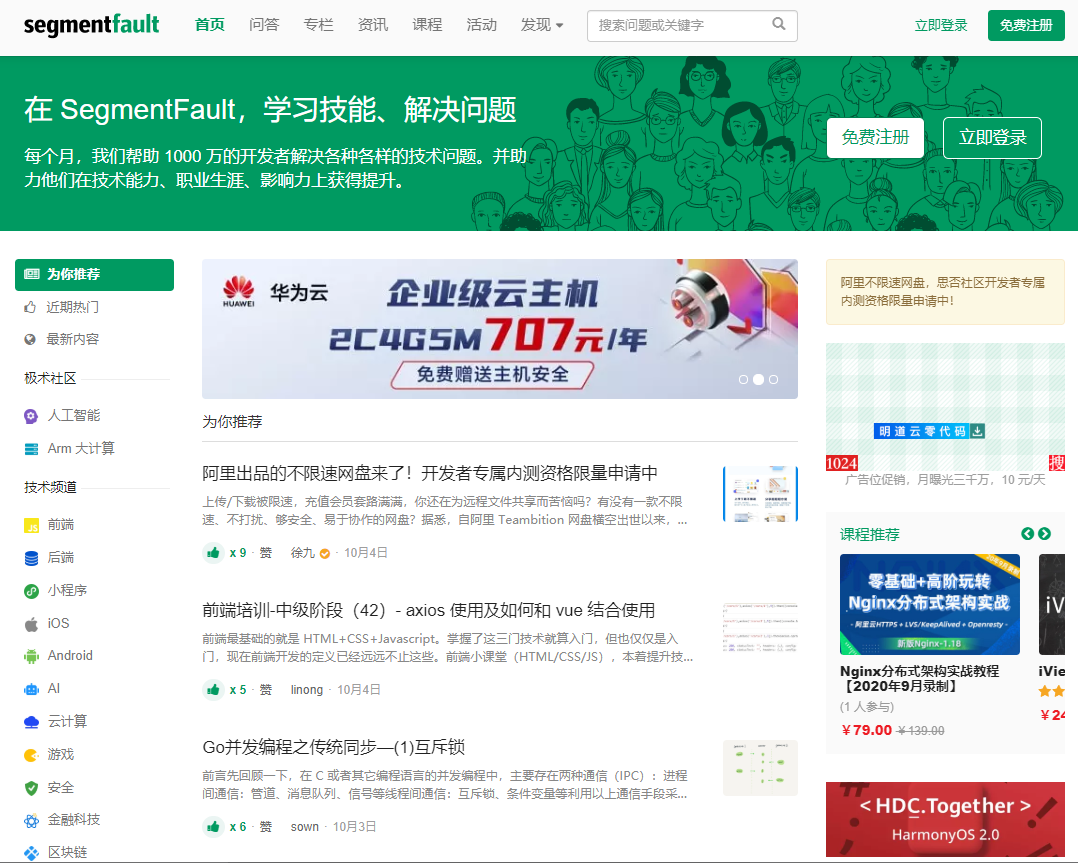Click the Arm 大计算 icon
The height and width of the screenshot is (863, 1078).
click(32, 449)
